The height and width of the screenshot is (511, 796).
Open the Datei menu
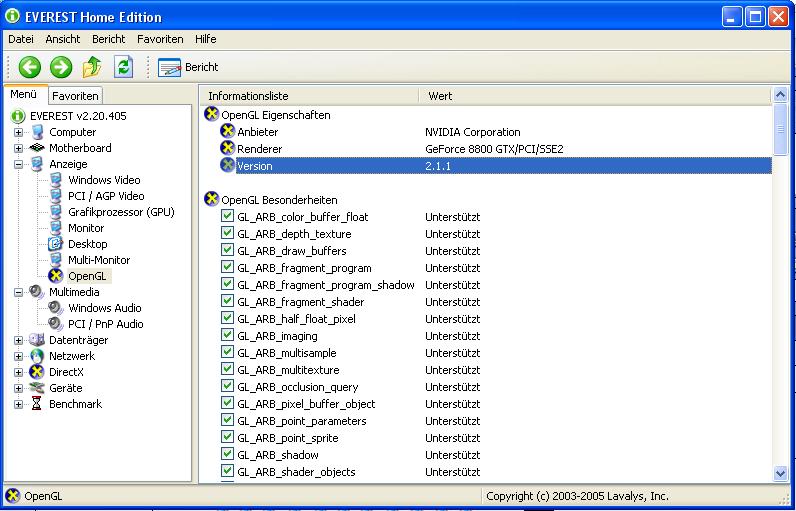[21, 39]
